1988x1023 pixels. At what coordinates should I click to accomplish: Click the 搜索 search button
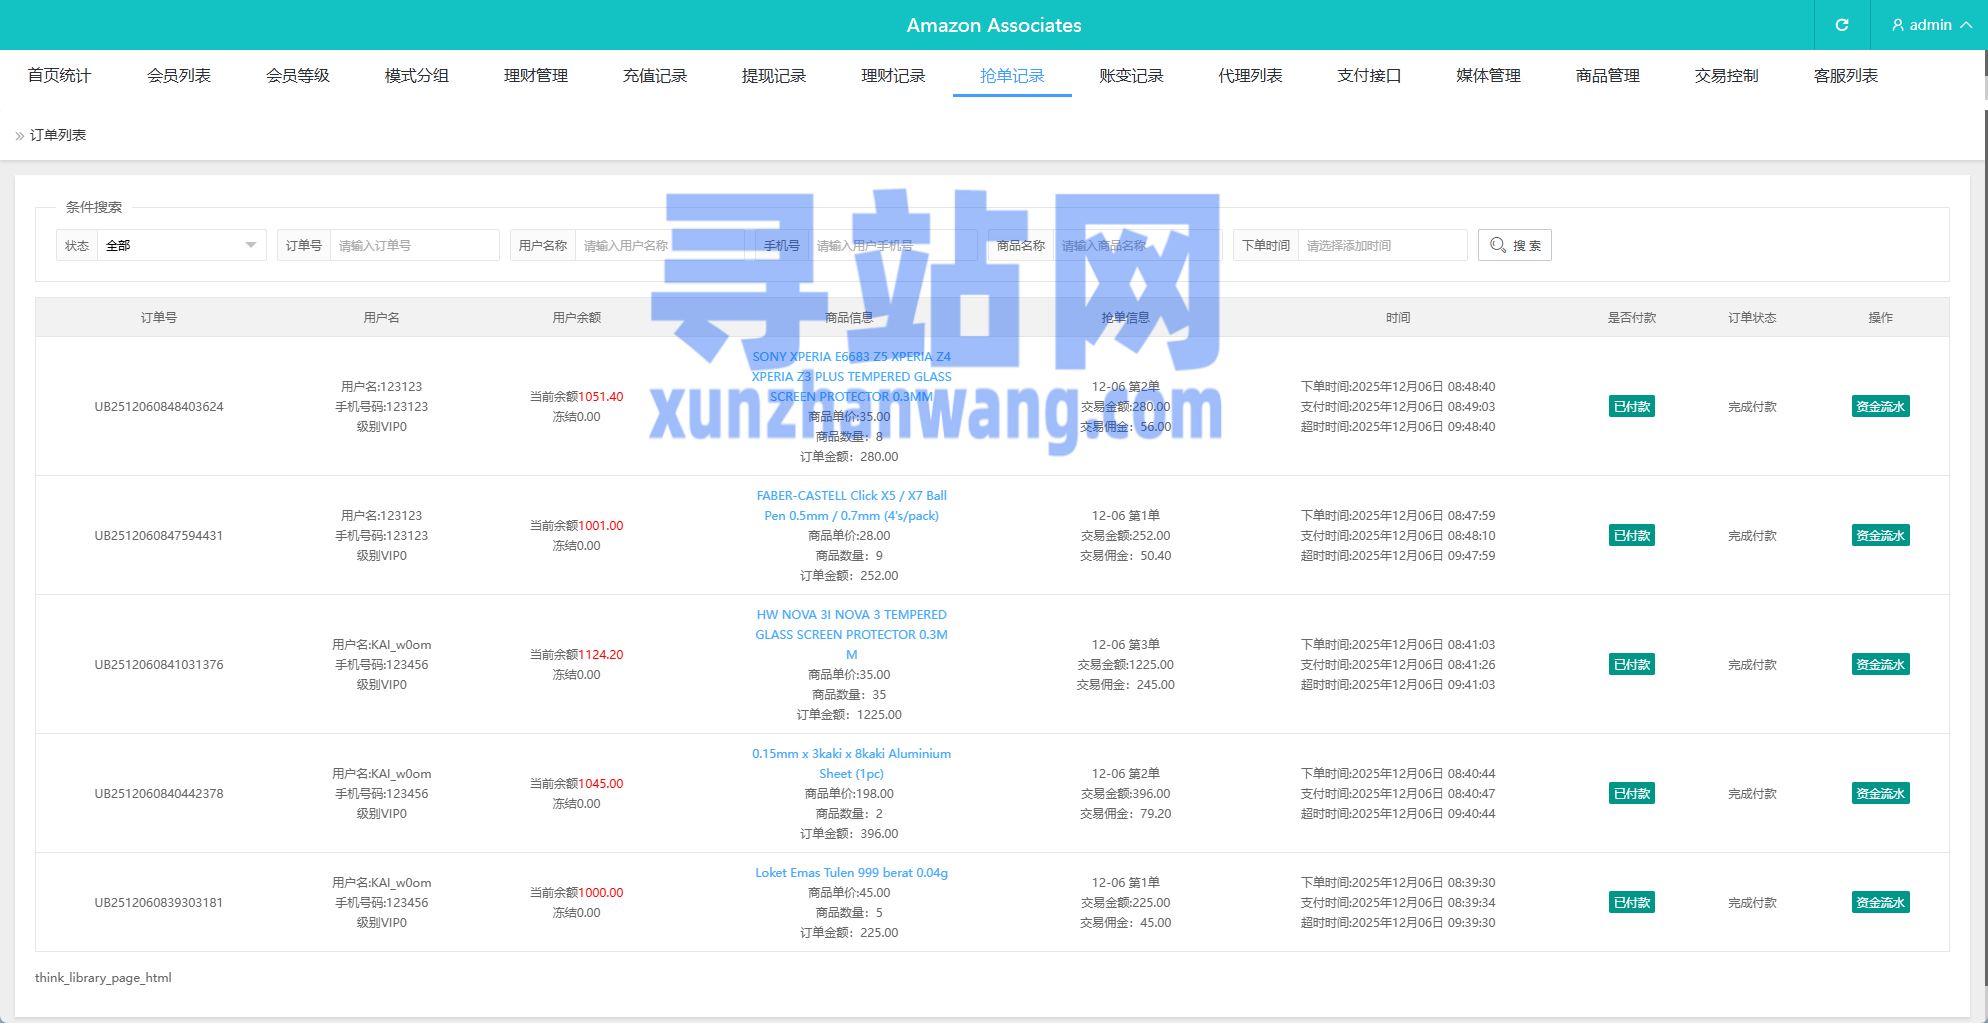point(1514,245)
